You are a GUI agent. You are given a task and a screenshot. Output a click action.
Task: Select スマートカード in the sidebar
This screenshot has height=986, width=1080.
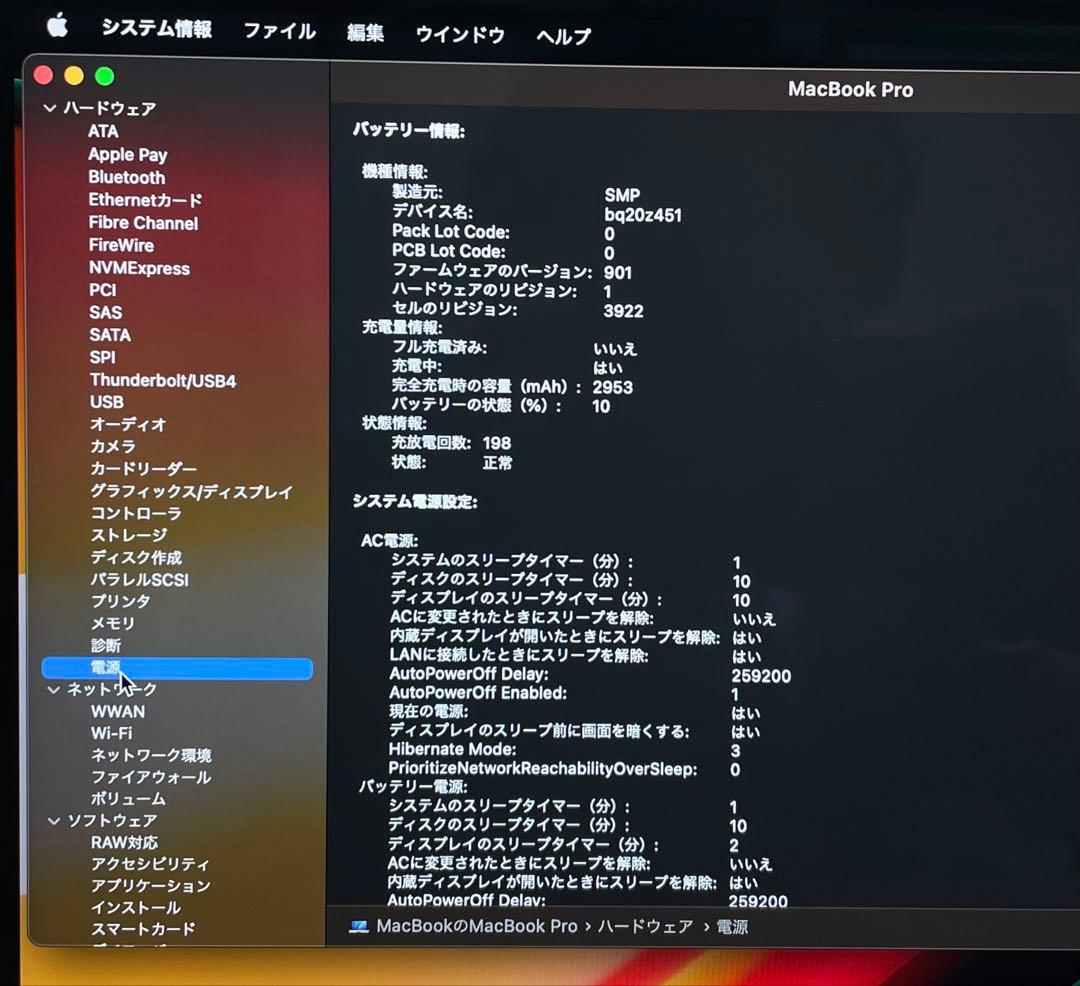tap(143, 930)
